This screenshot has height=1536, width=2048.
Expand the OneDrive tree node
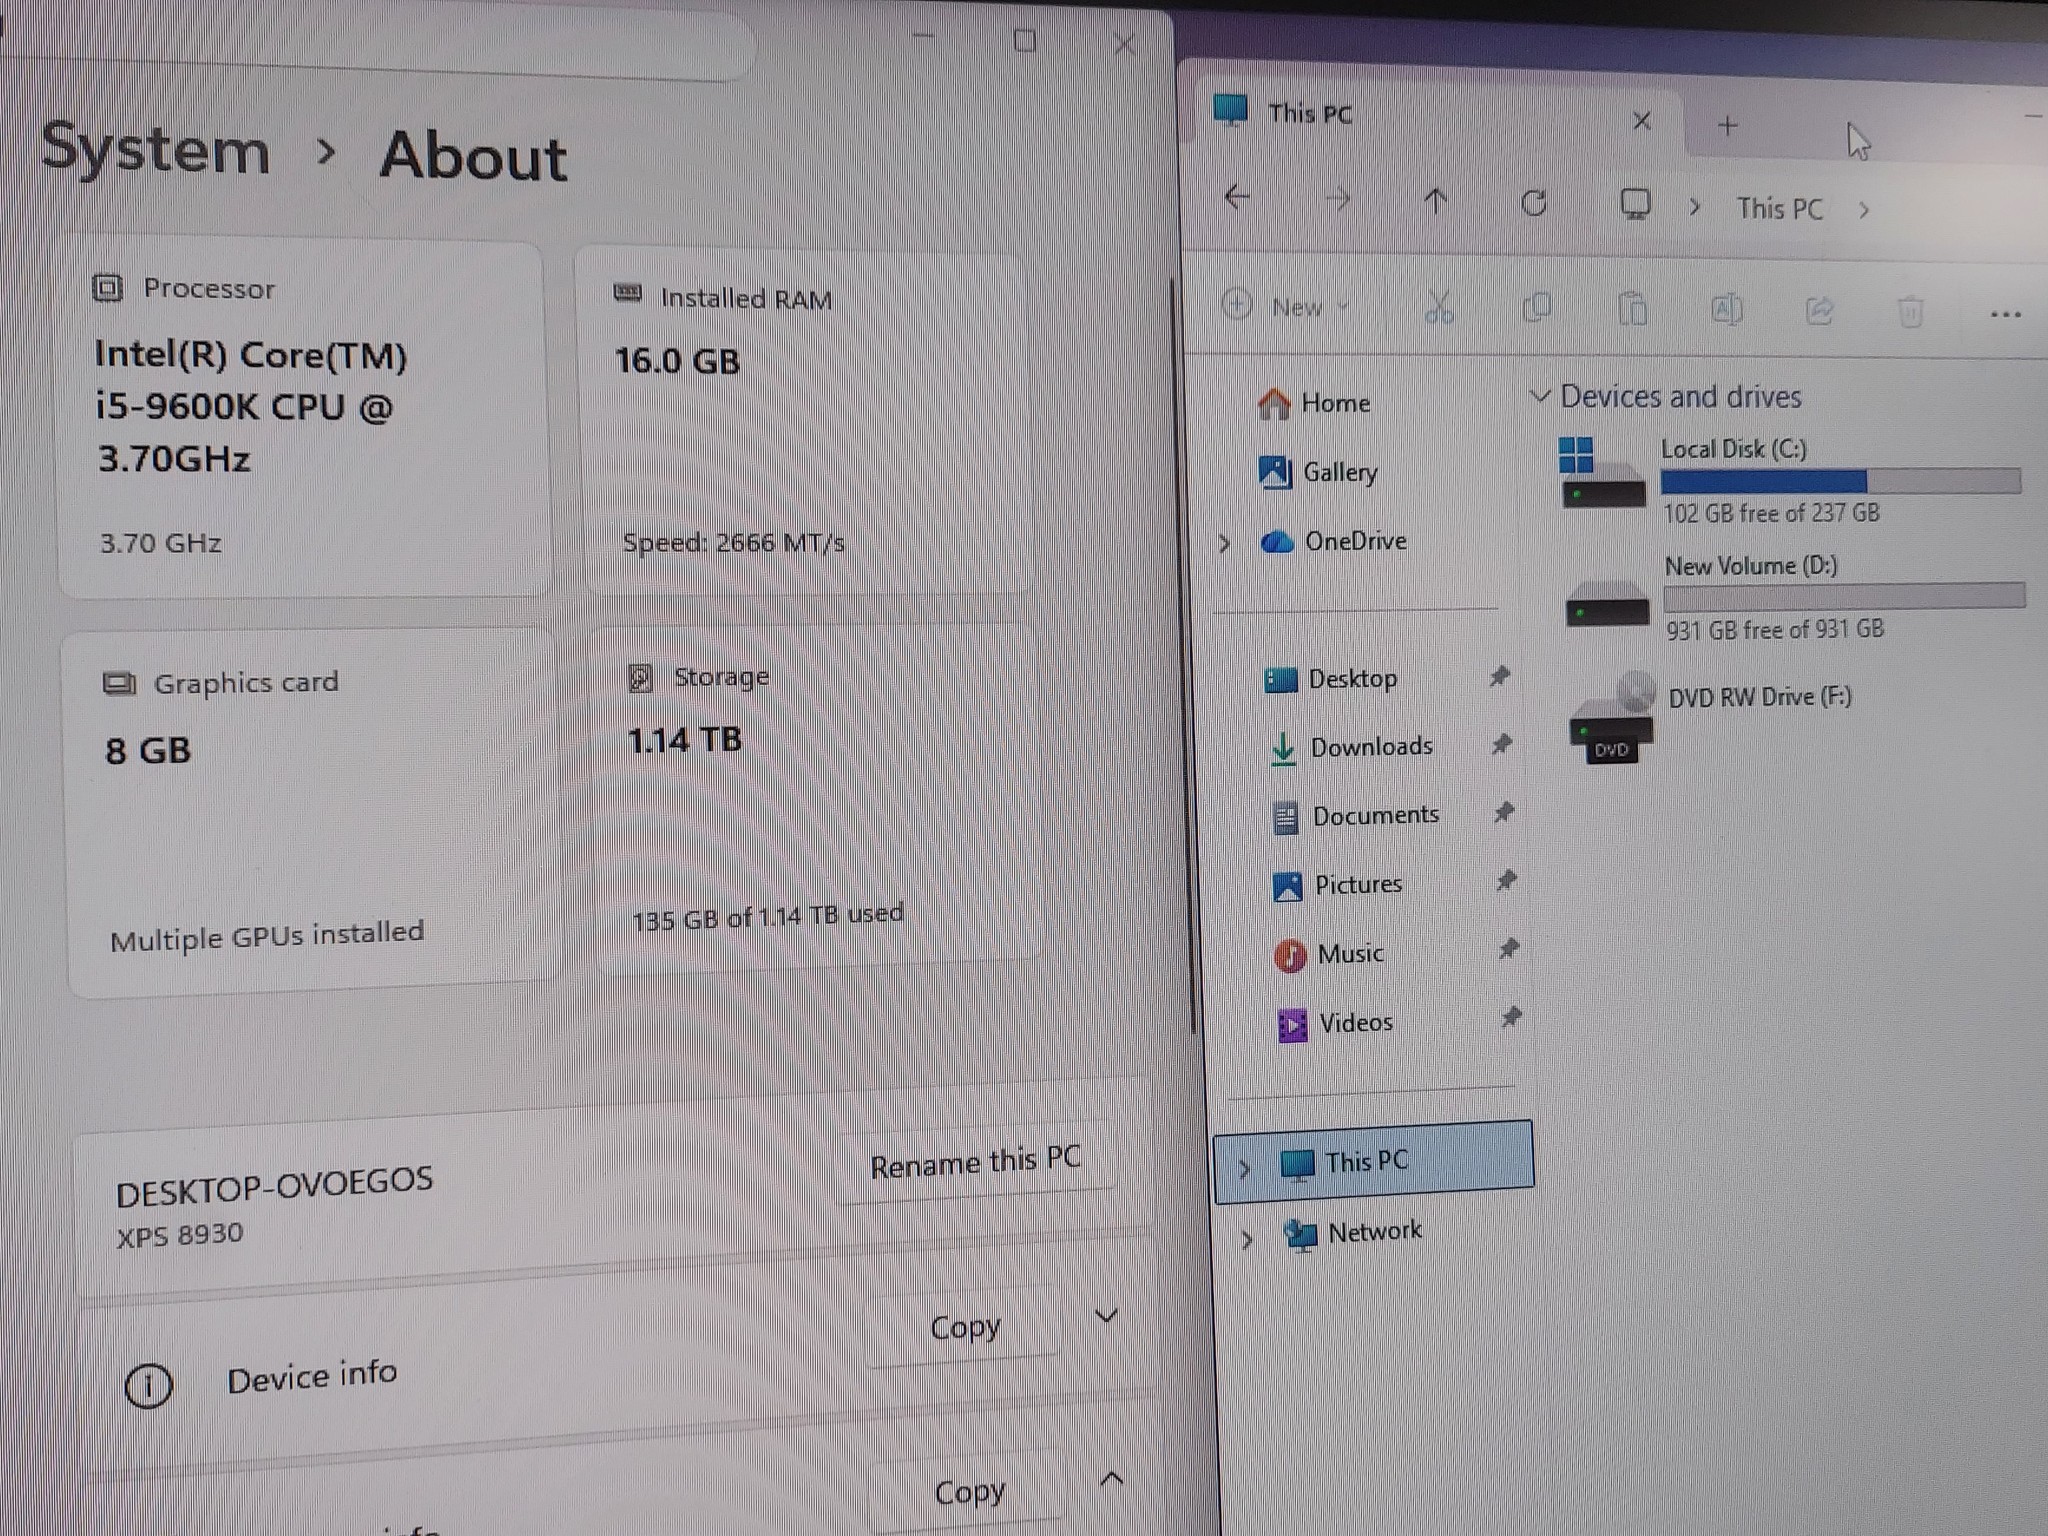pos(1225,544)
